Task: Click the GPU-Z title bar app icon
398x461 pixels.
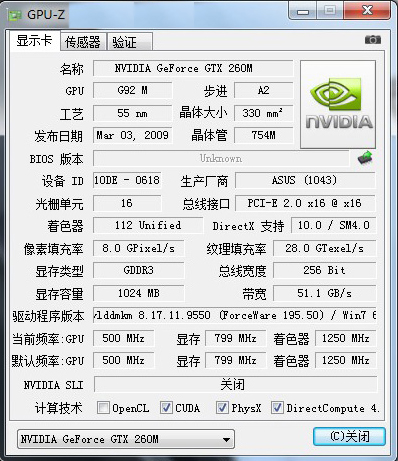Action: pos(15,15)
